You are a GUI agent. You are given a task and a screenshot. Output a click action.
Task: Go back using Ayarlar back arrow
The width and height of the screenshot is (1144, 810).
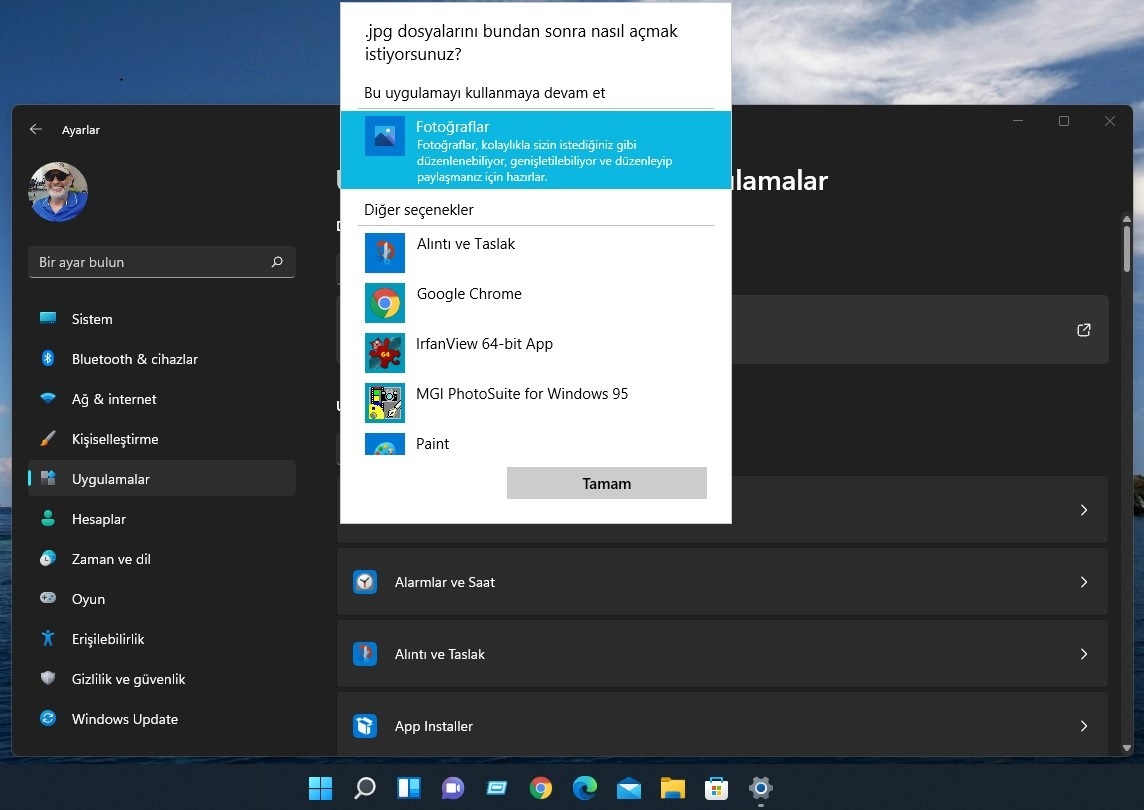click(x=36, y=129)
